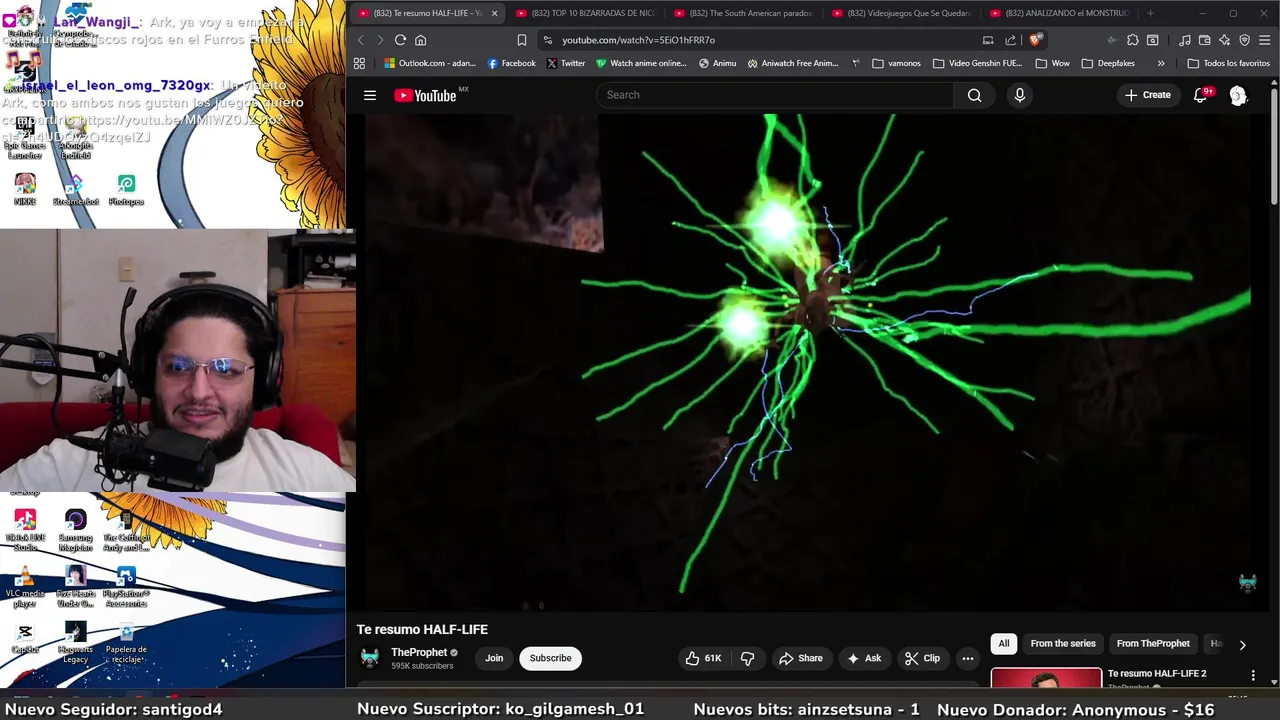Open the Brave wallet icon

pyautogui.click(x=1205, y=40)
